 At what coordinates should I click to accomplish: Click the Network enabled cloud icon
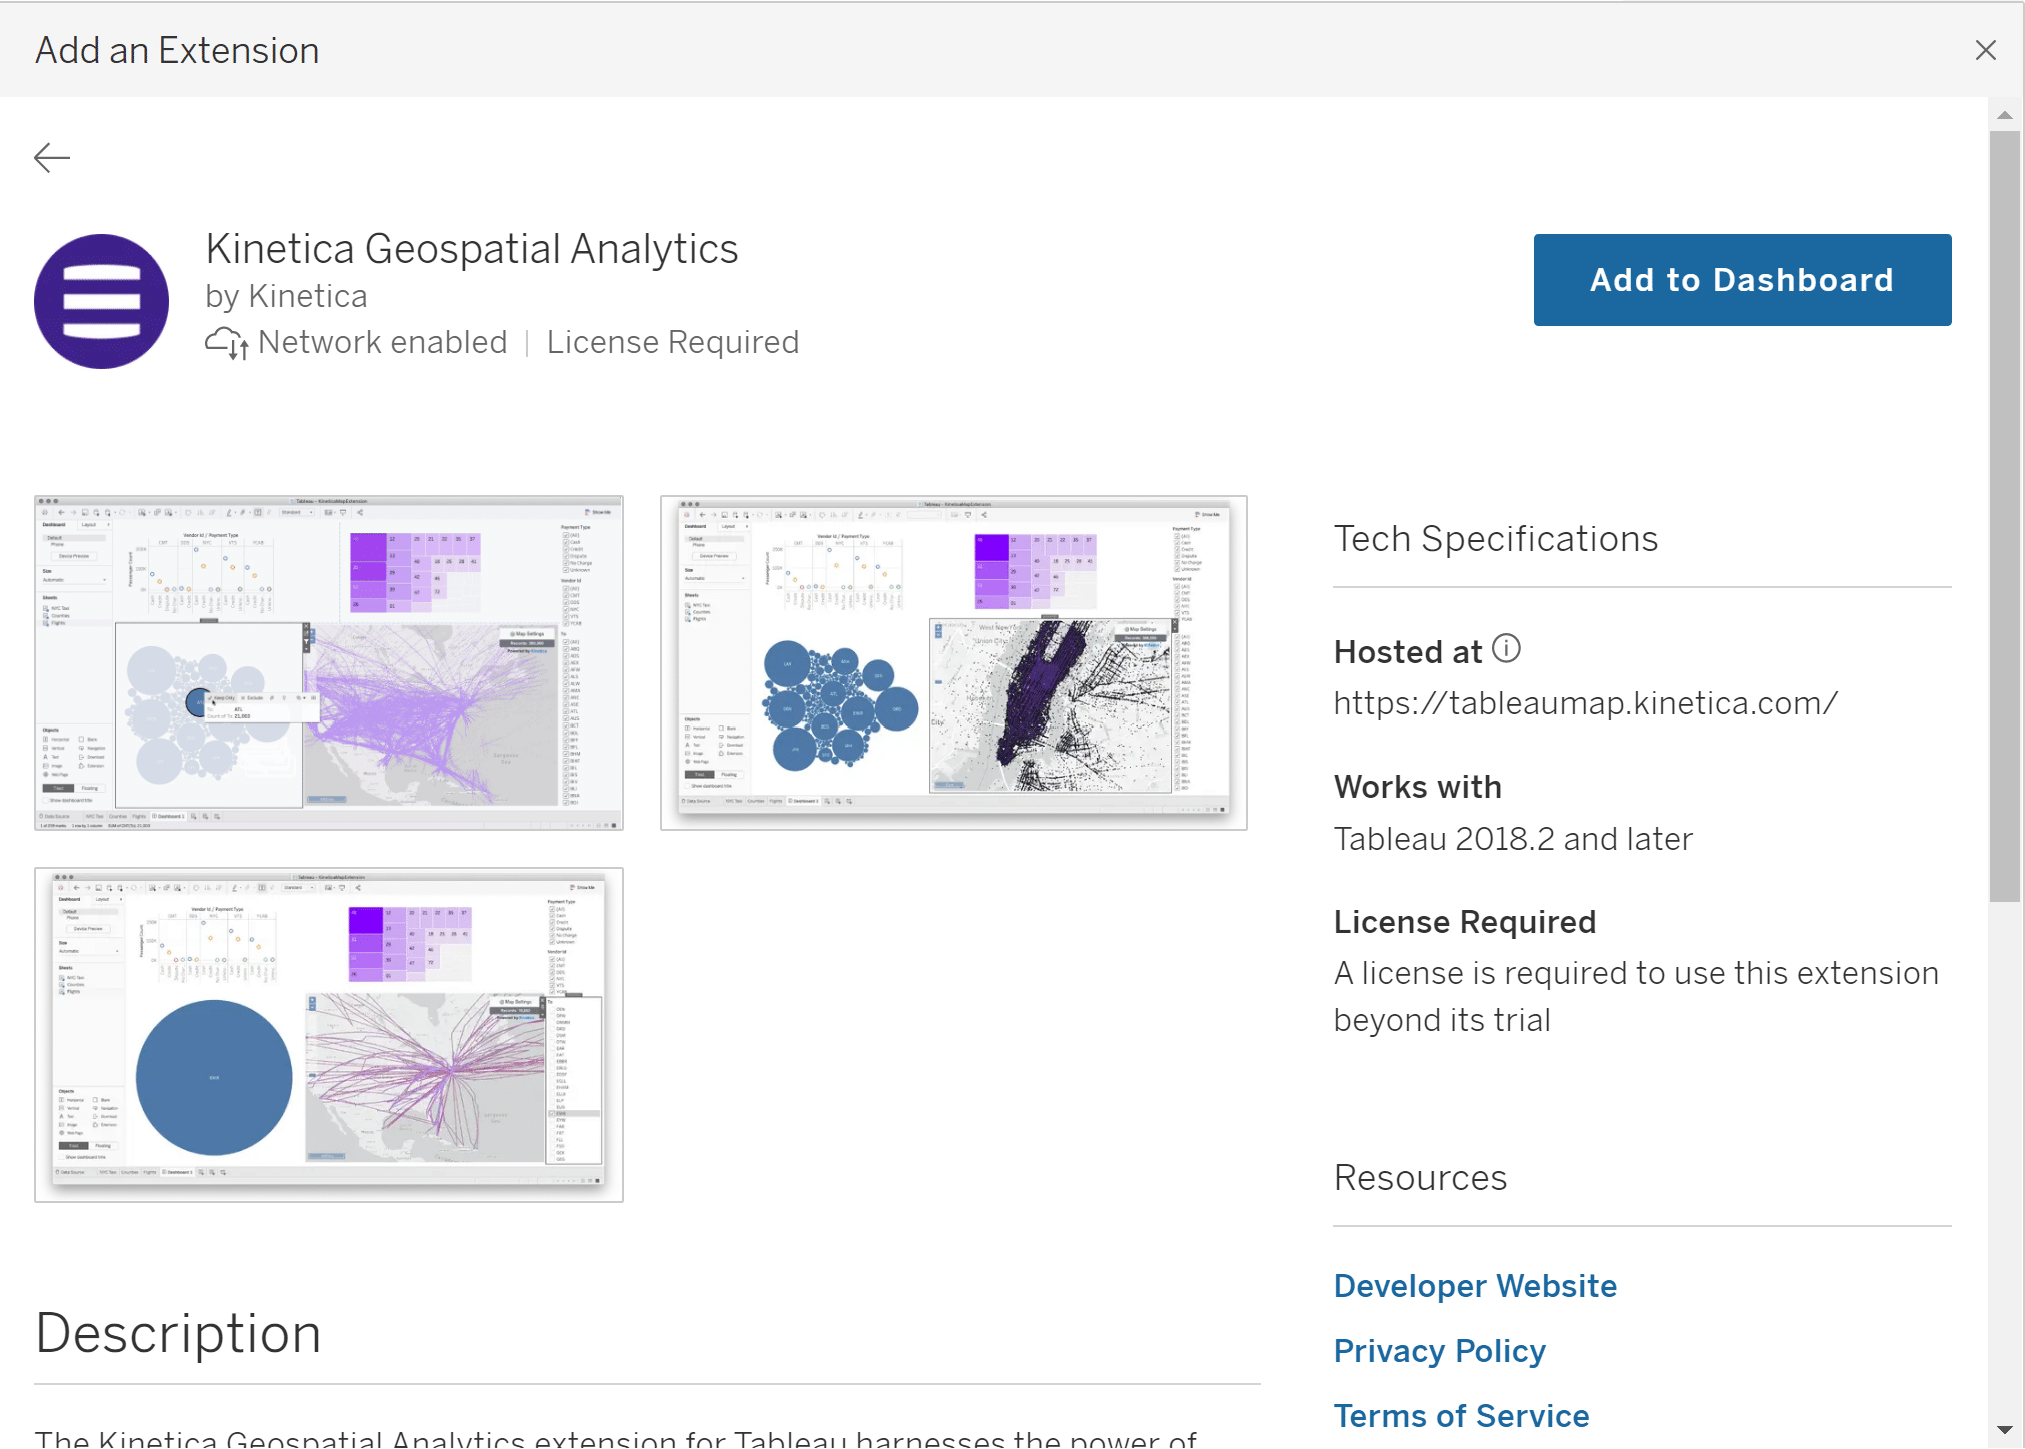[x=226, y=343]
